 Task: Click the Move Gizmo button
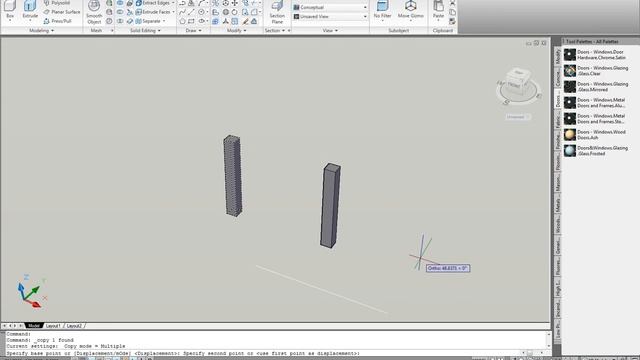point(411,10)
